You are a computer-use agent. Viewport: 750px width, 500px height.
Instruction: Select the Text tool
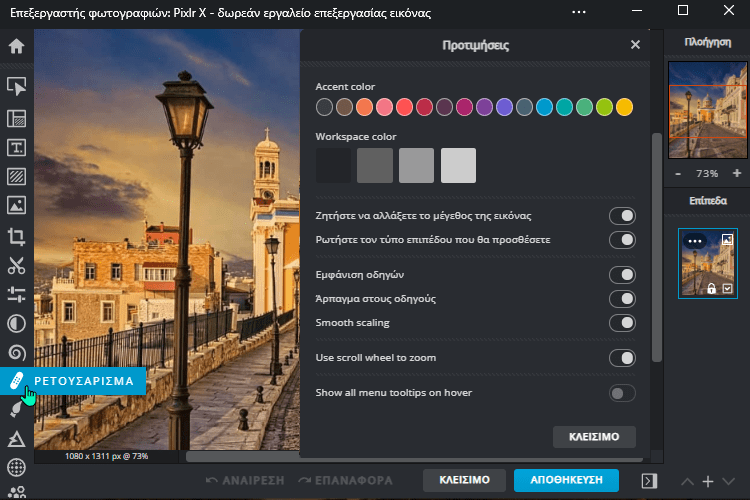click(16, 148)
